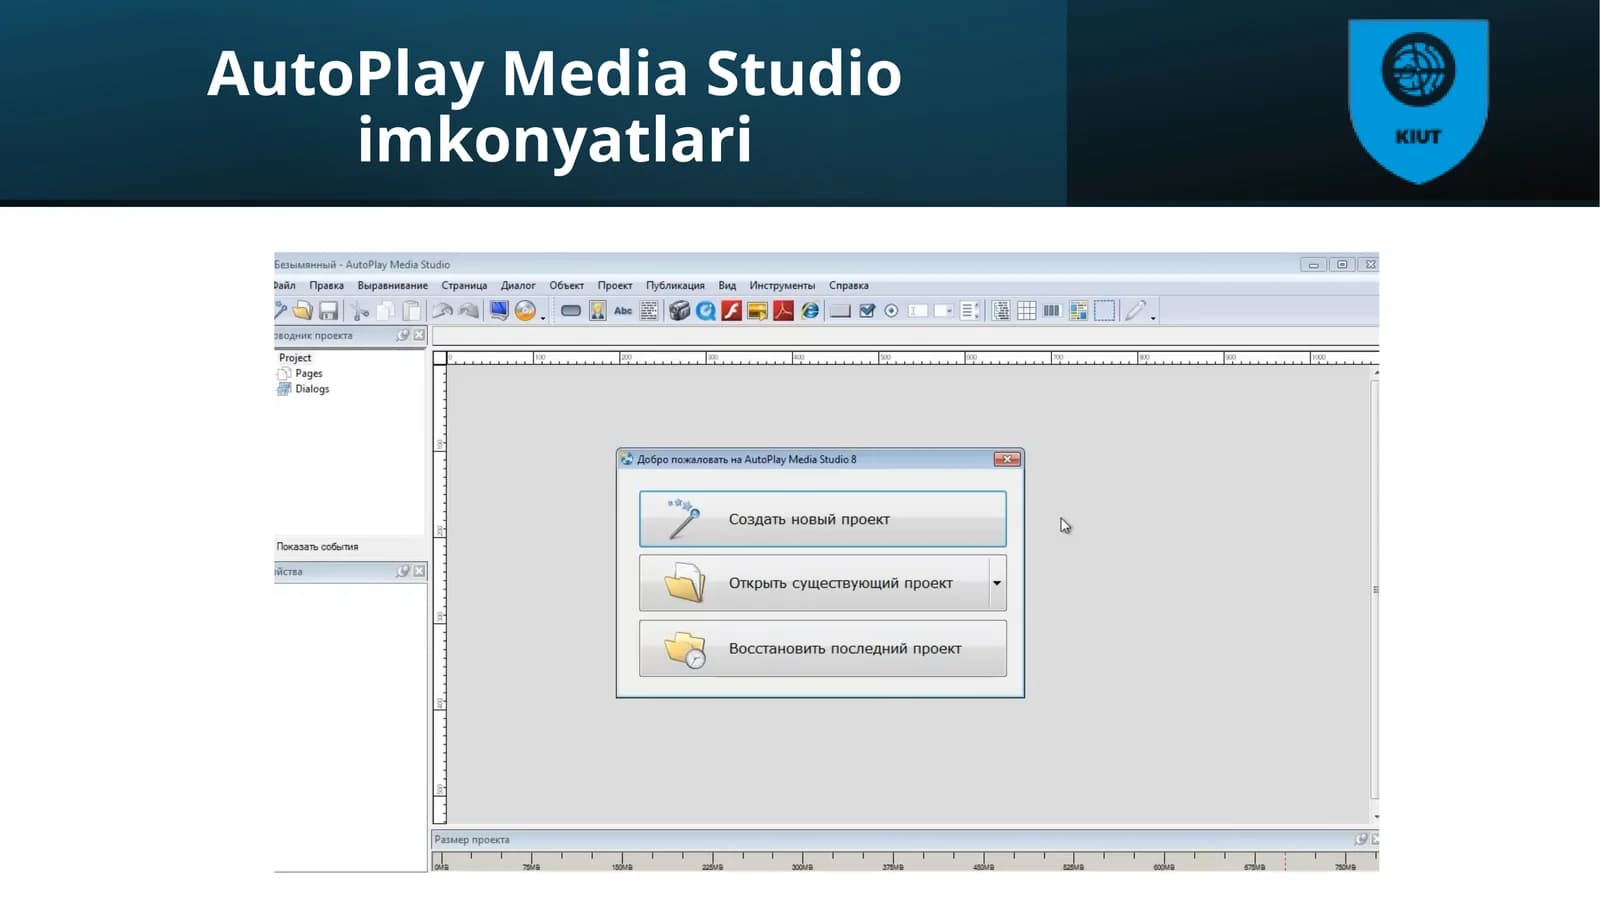Pin the Размер проекта panel

pyautogui.click(x=1361, y=839)
